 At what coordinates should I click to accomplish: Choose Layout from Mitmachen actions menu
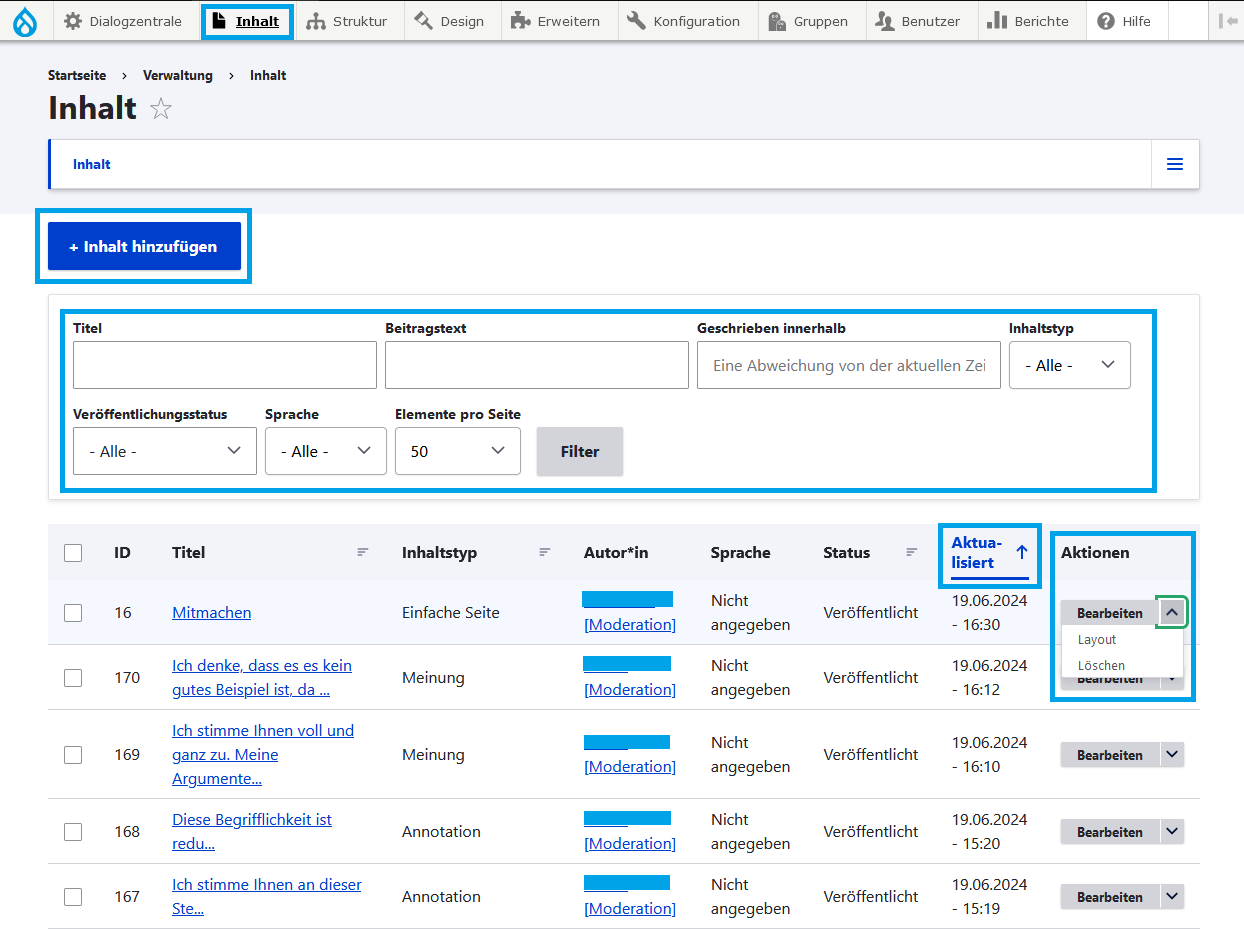[x=1097, y=640]
